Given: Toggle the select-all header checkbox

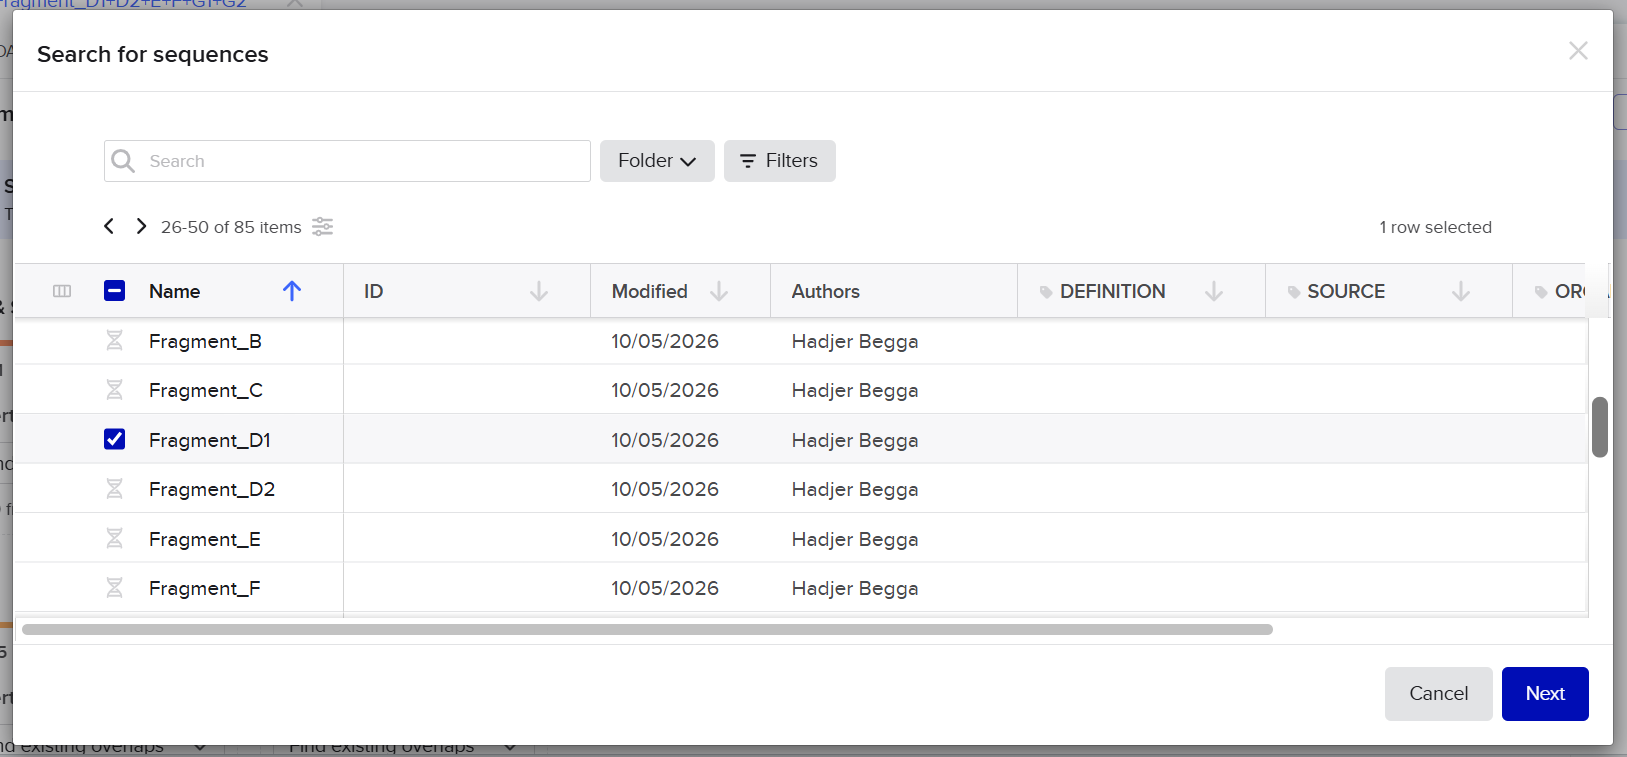Looking at the screenshot, I should [115, 291].
